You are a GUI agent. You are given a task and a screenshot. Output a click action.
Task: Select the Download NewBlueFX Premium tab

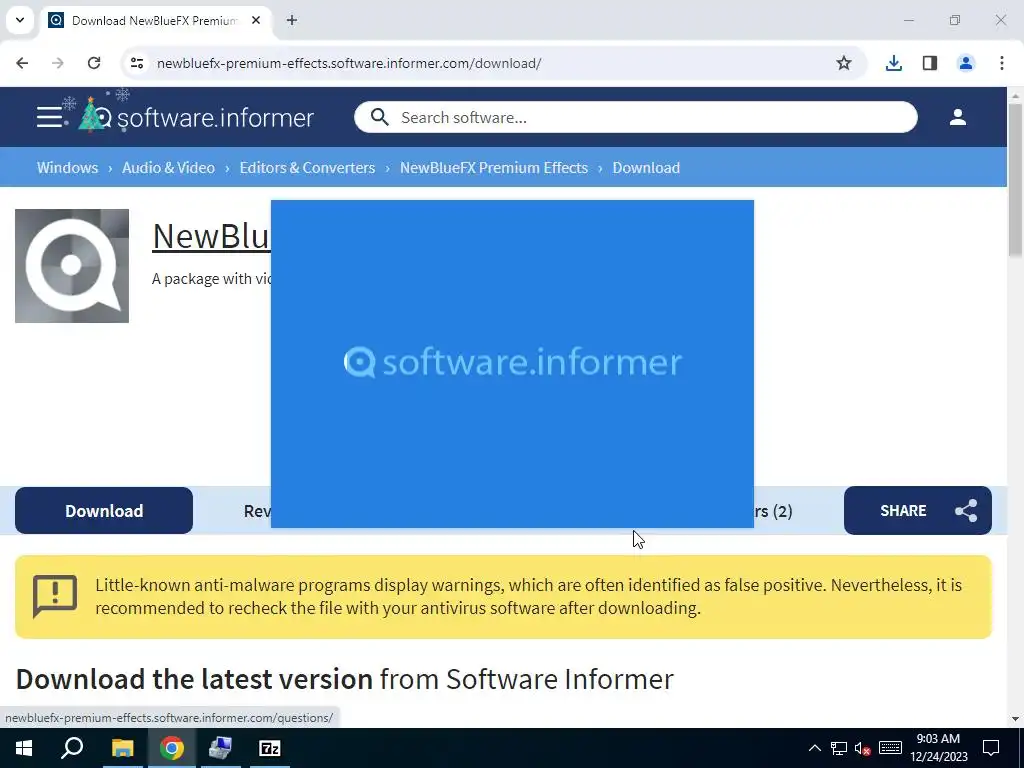(155, 21)
